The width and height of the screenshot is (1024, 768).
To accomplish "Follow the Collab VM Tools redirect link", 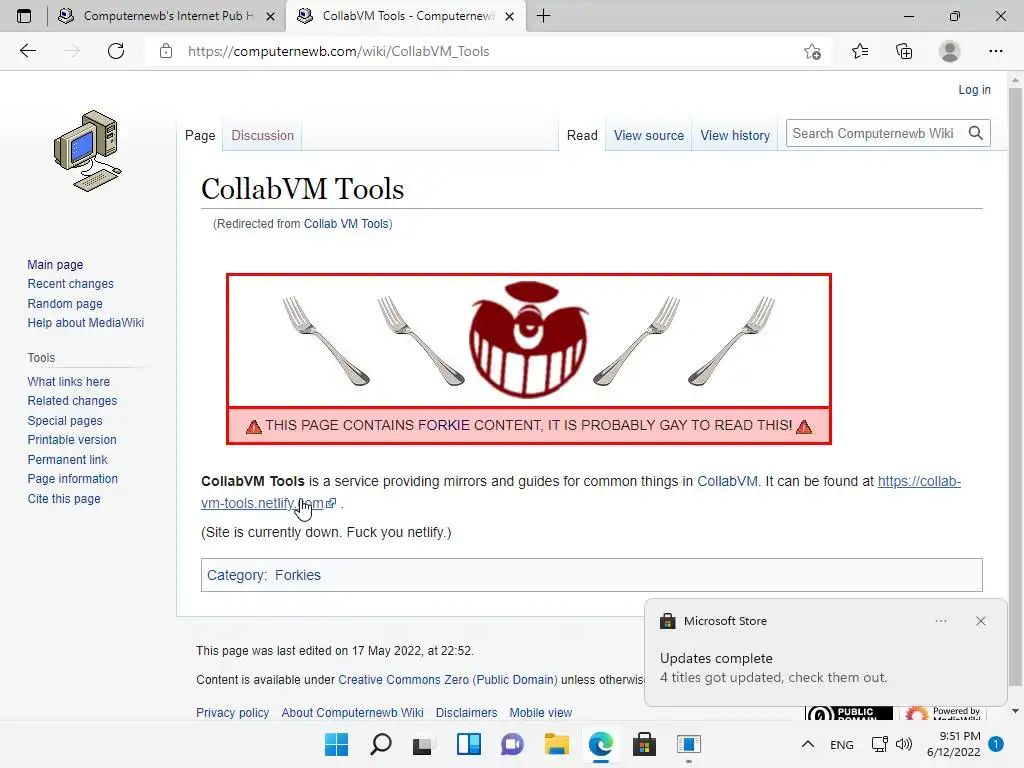I will tap(345, 223).
